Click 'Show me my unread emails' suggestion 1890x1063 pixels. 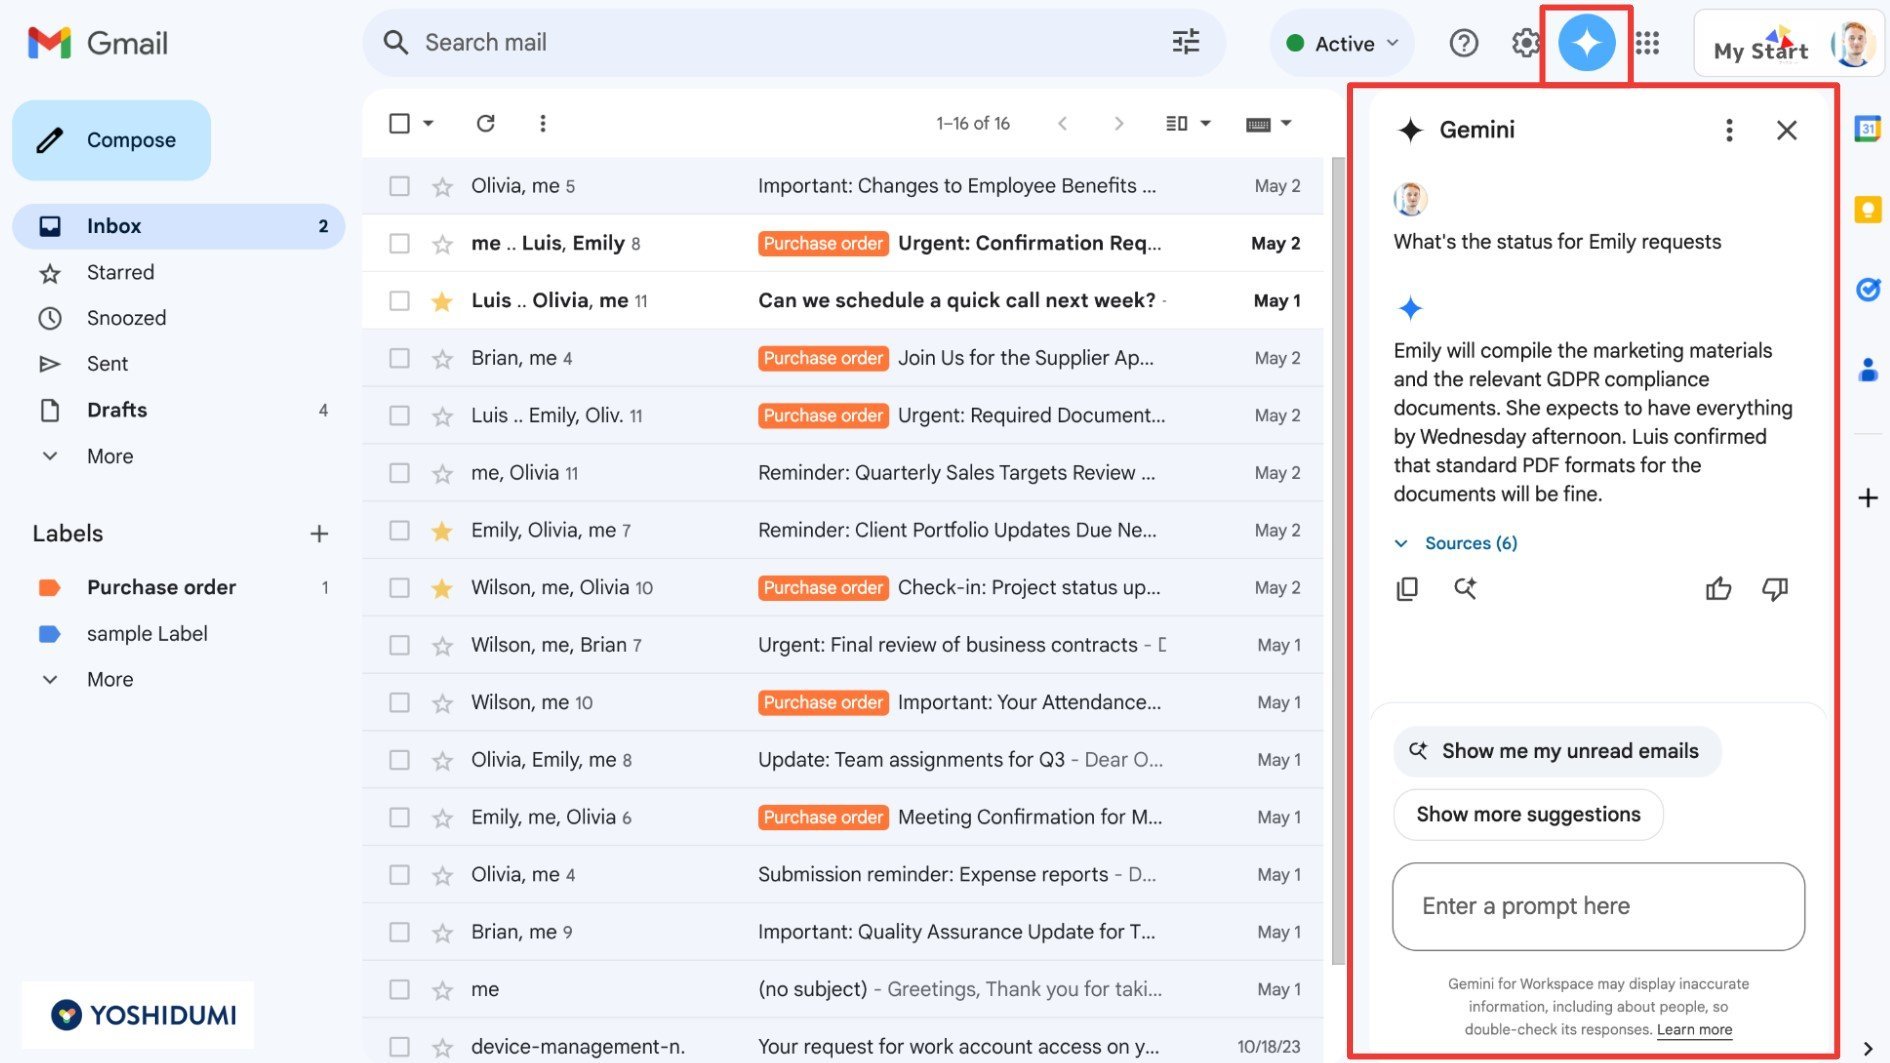(x=1556, y=751)
